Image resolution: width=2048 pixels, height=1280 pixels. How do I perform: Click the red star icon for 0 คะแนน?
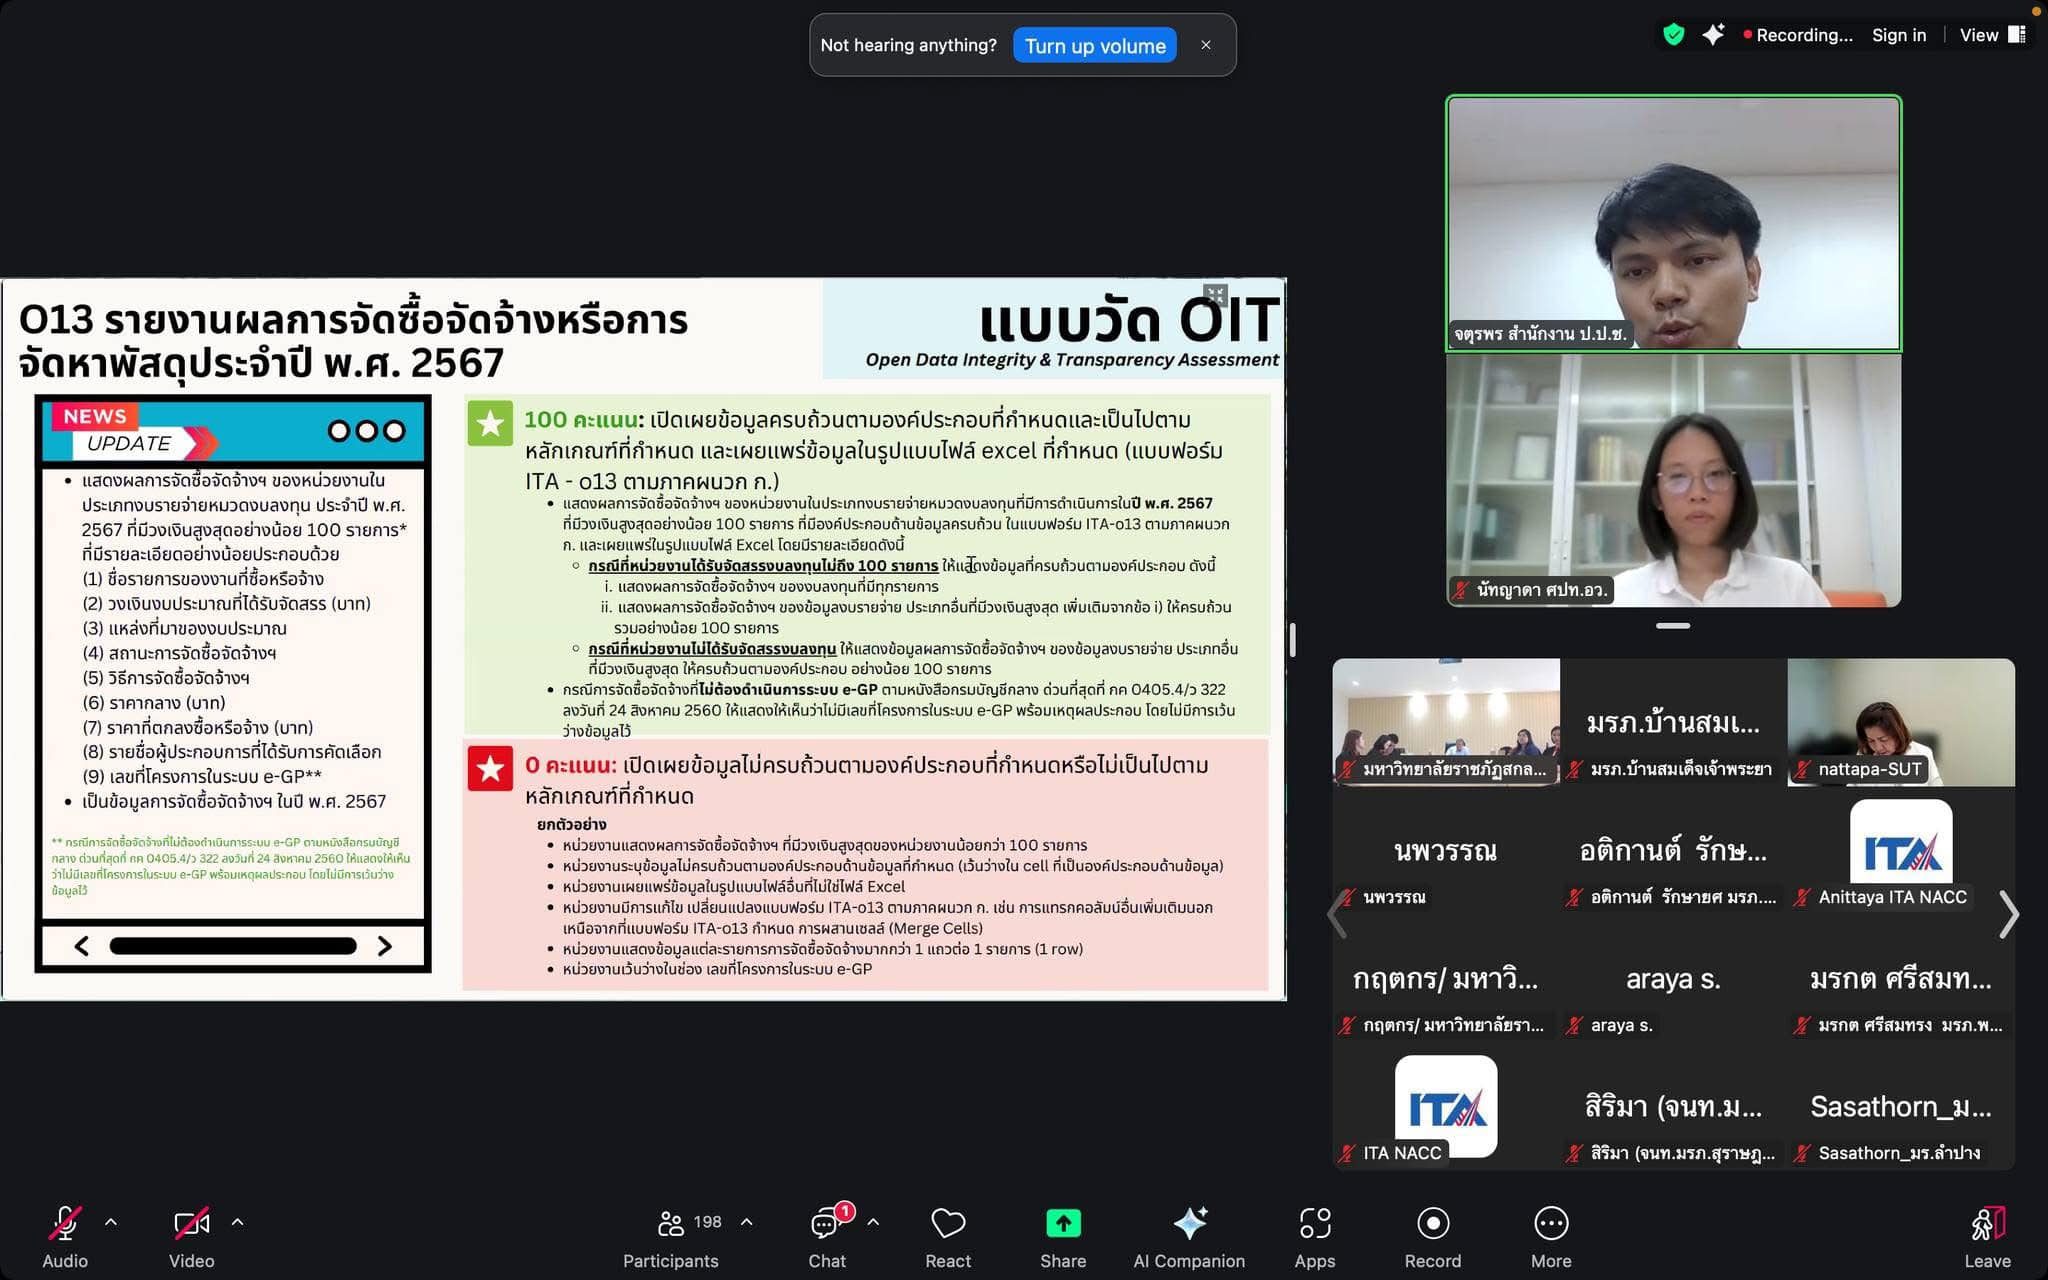(490, 768)
